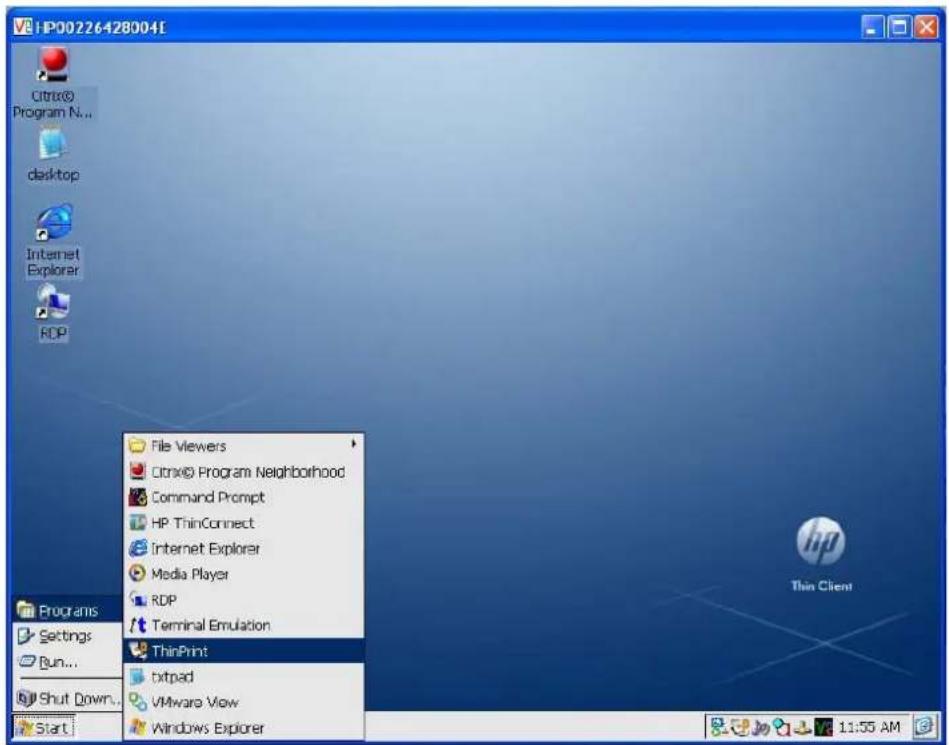Open Citrix Program Neighborhood desktop shortcut

click(x=53, y=84)
